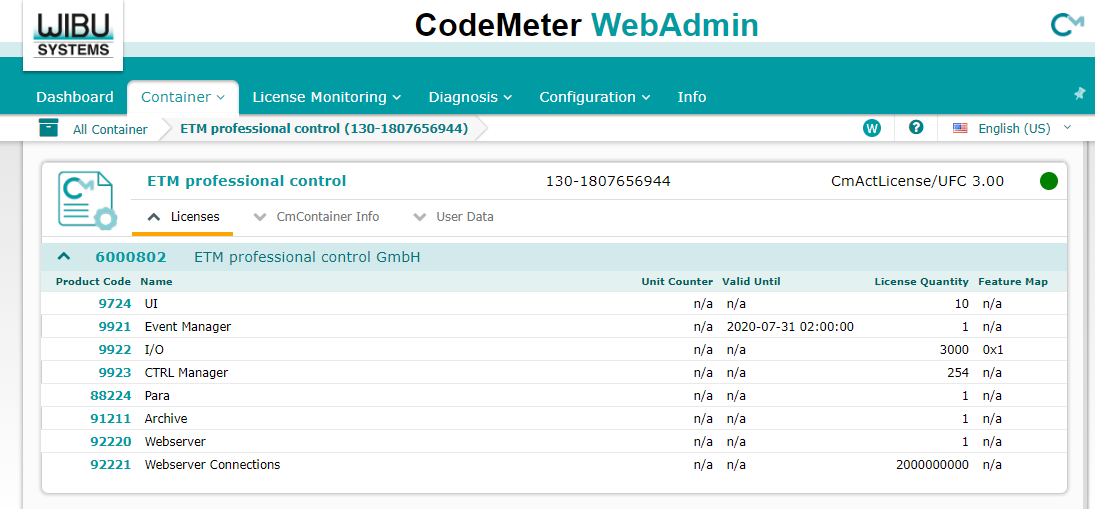The width and height of the screenshot is (1095, 509).
Task: Select the Licenses tab
Action: (x=183, y=216)
